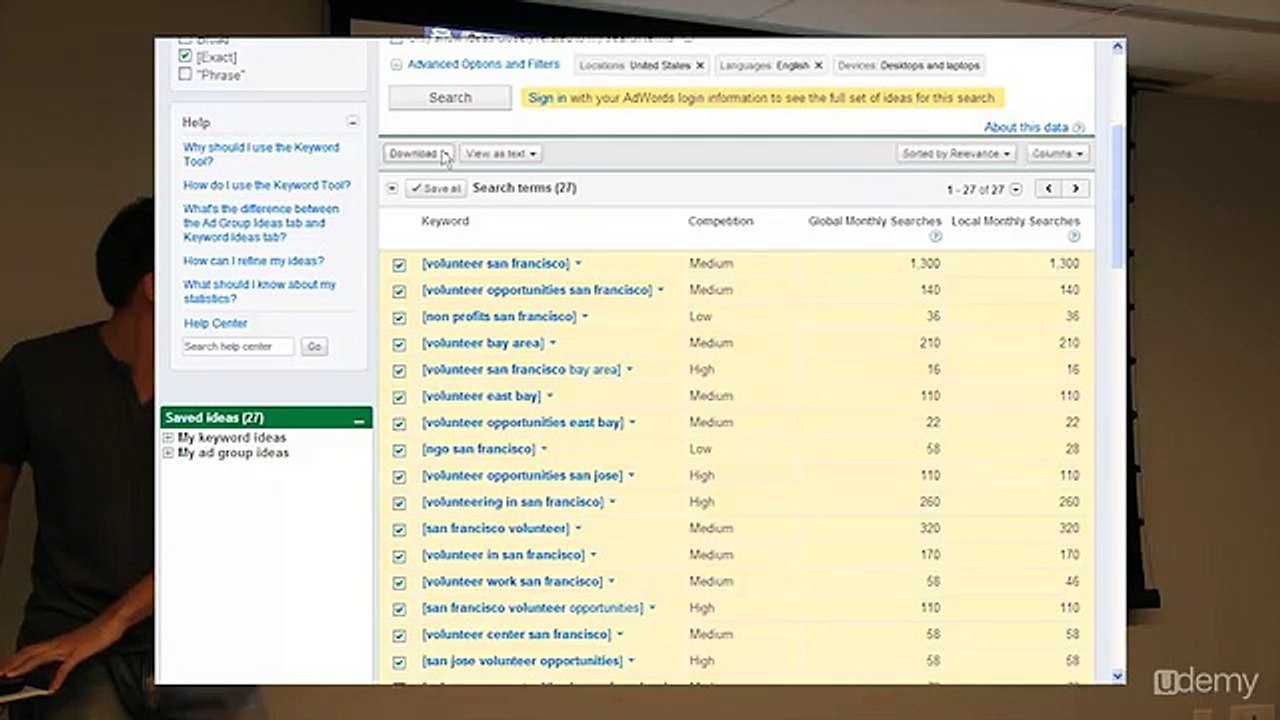The height and width of the screenshot is (720, 1280).
Task: Open the arrow menu next to [volunteer san francisco]
Action: coord(579,264)
